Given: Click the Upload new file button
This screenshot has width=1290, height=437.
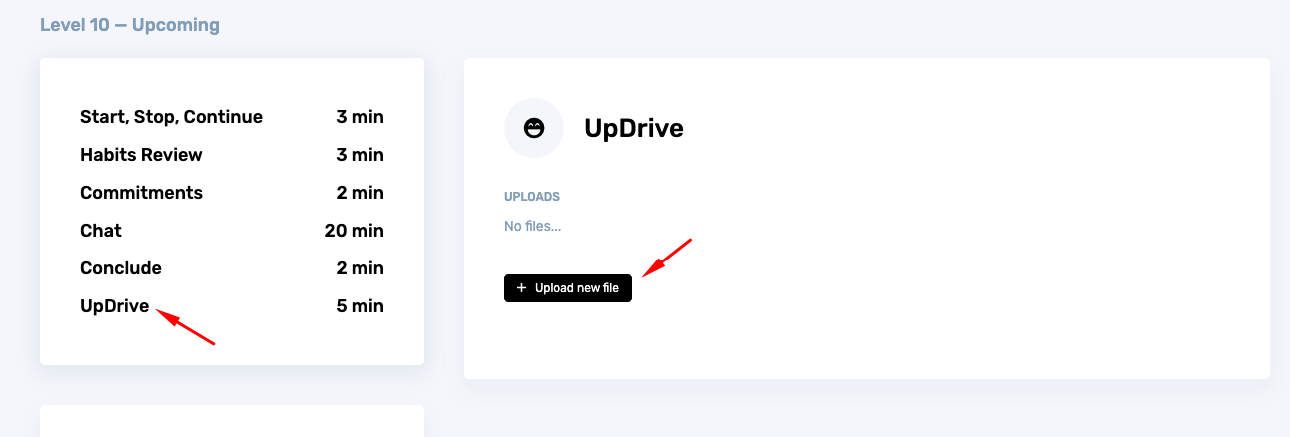Looking at the screenshot, I should (568, 288).
